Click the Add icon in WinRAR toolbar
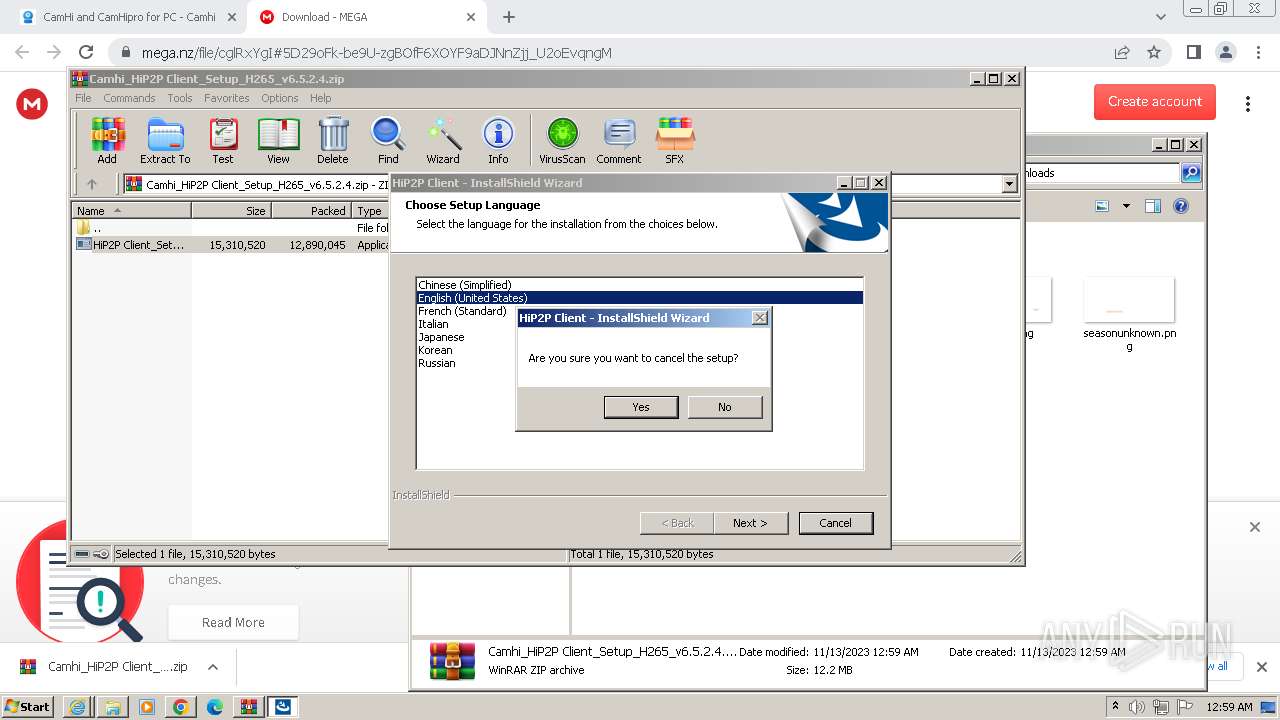 click(x=107, y=140)
